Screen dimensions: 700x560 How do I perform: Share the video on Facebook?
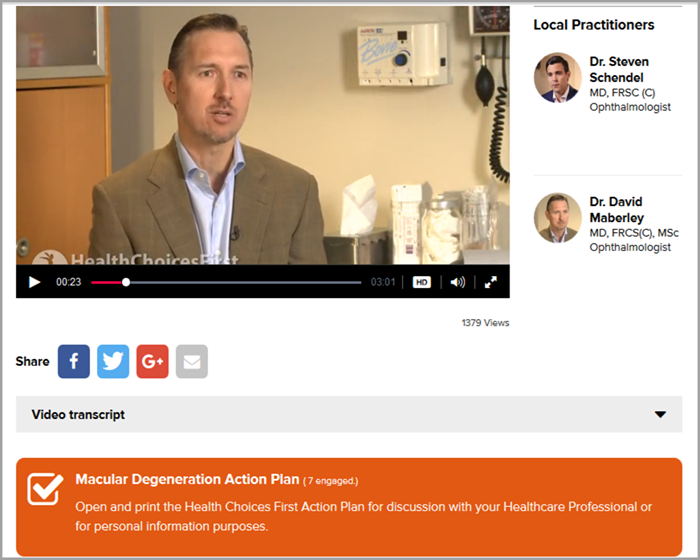click(74, 361)
